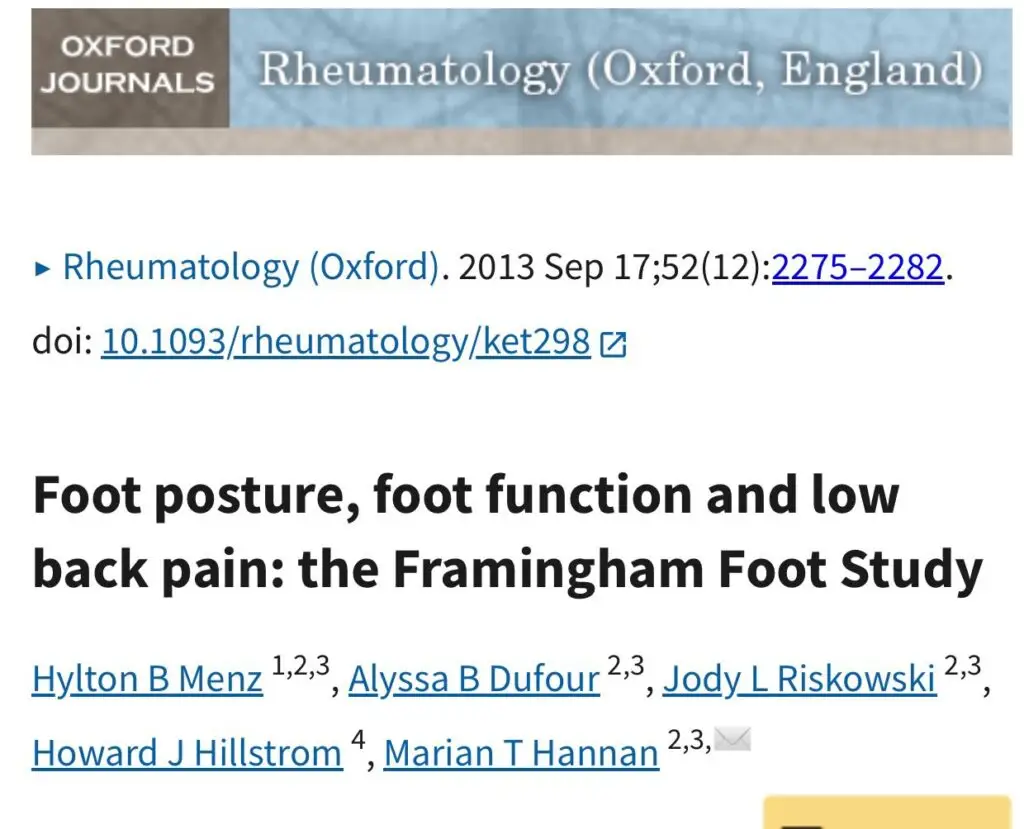The width and height of the screenshot is (1024, 829).
Task: Open page range 2275–2282 link
Action: (858, 268)
